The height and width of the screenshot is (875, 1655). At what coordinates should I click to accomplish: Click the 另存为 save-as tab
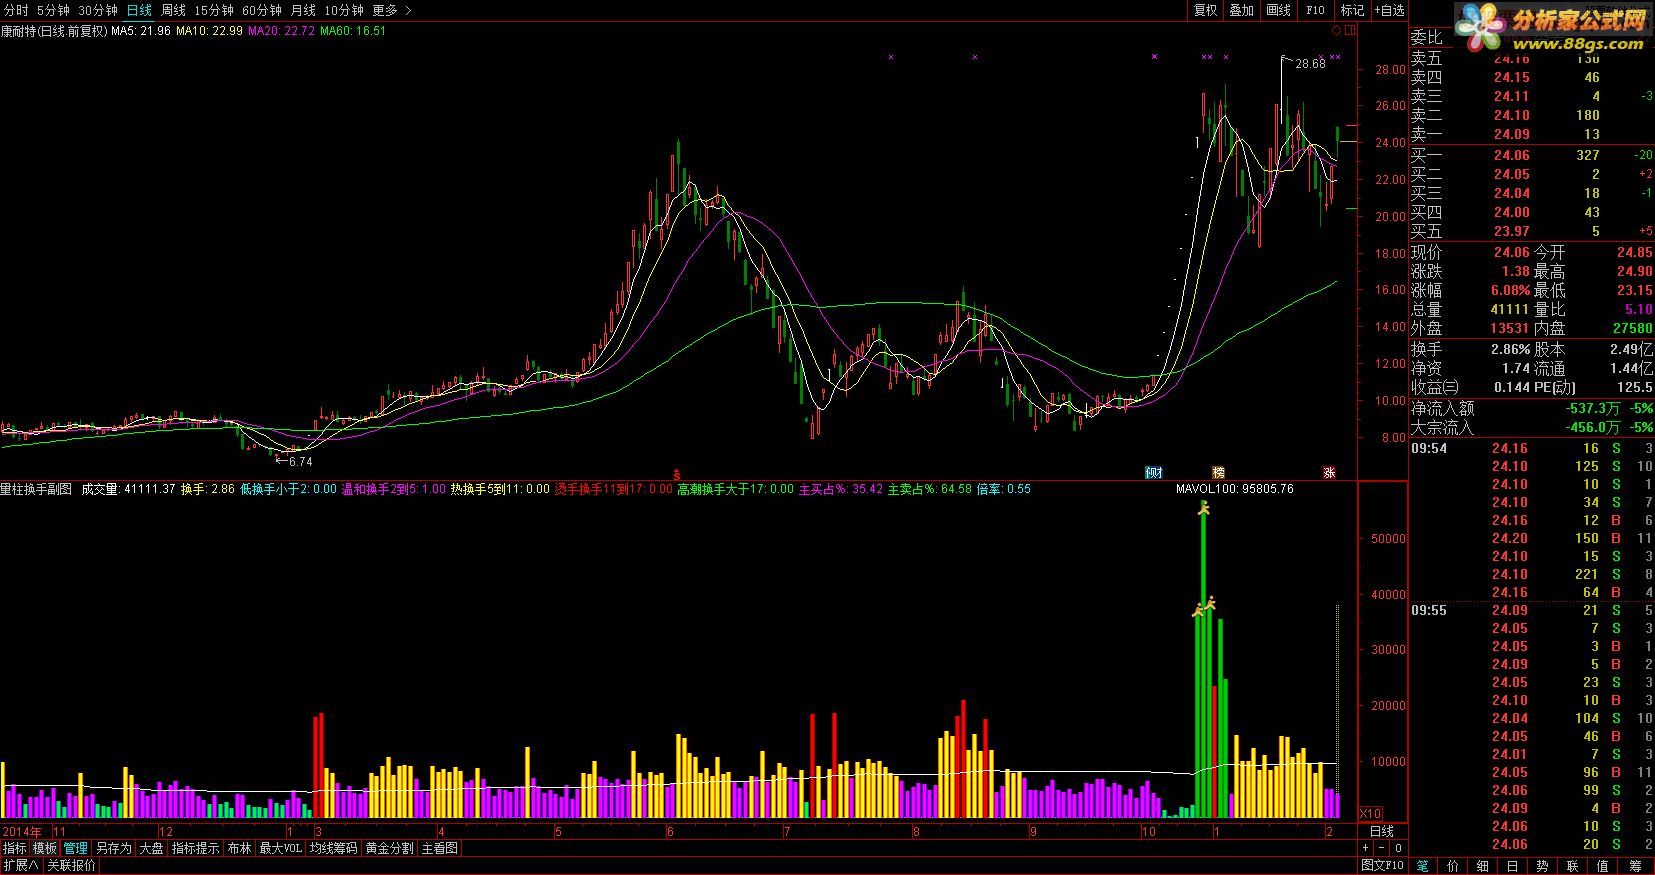tap(114, 848)
